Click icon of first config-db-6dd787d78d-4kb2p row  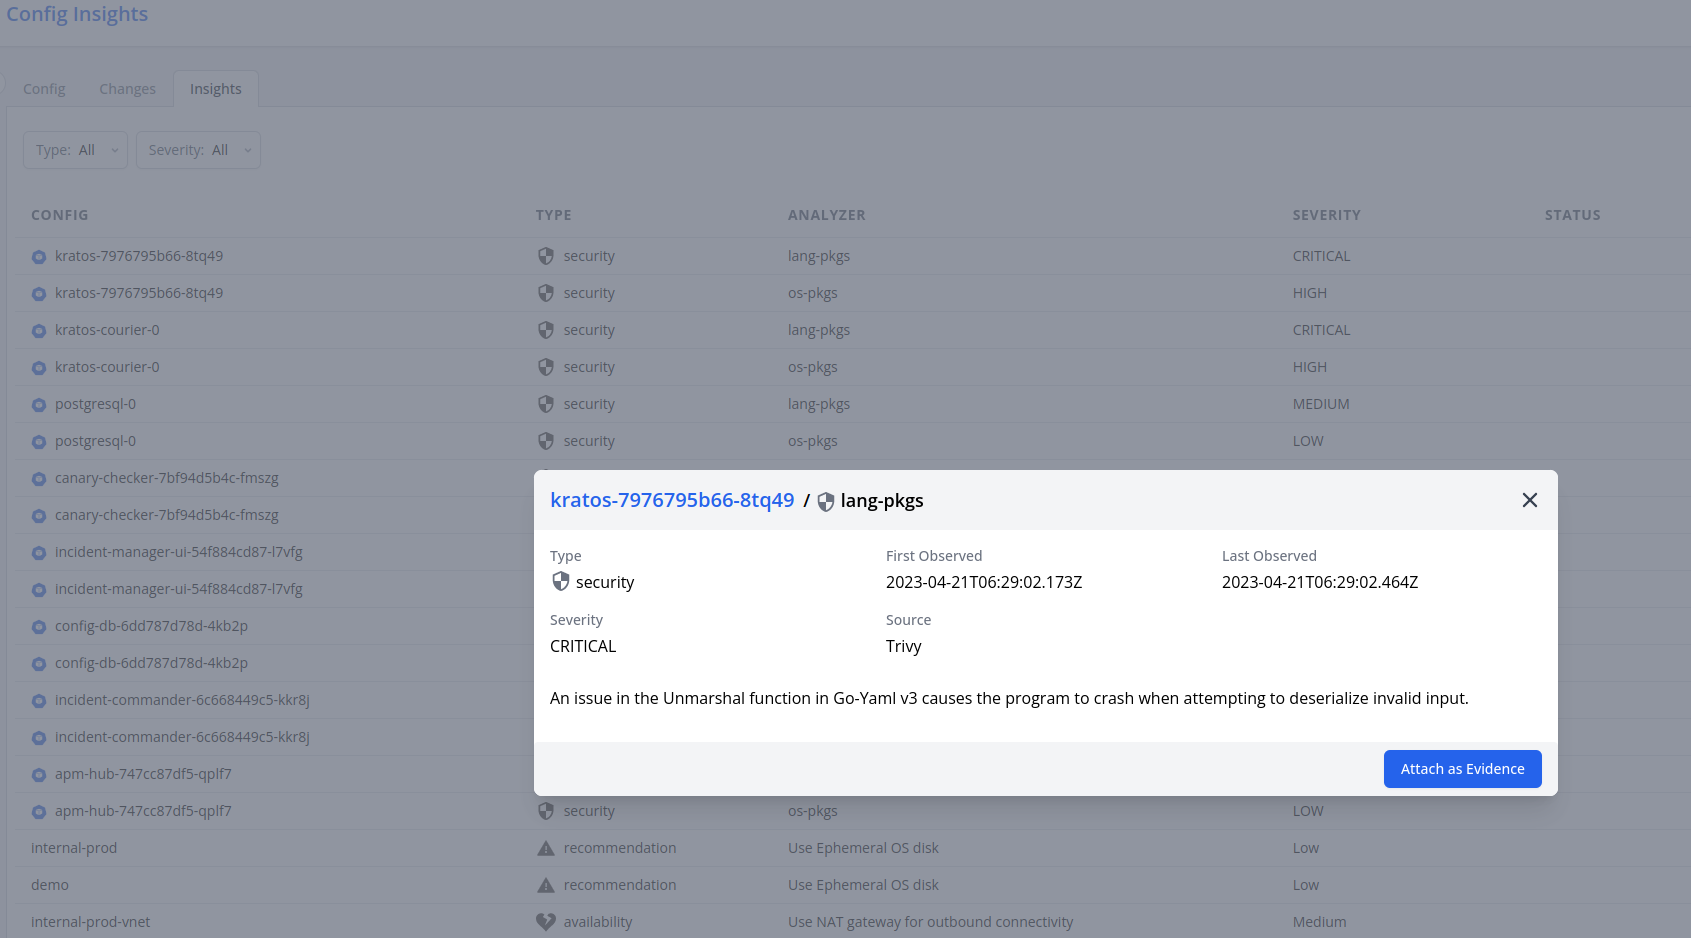pos(39,627)
